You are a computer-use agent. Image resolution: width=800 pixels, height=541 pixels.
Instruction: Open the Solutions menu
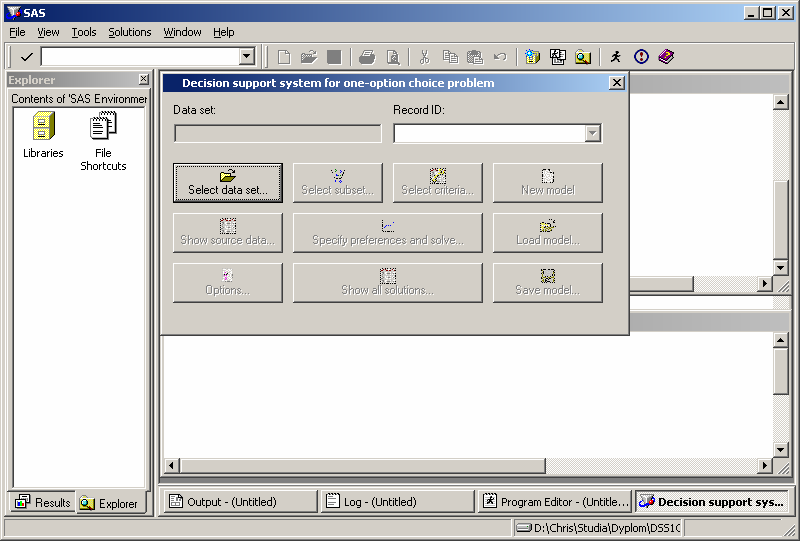tap(130, 32)
